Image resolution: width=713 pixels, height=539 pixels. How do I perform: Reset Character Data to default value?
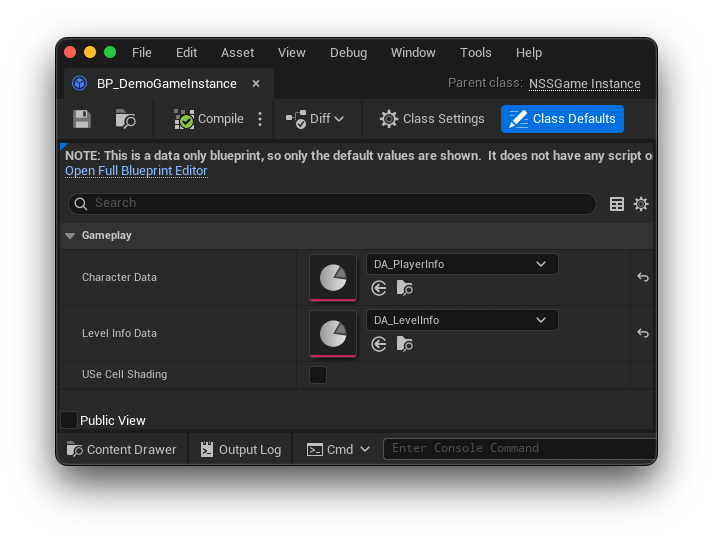643,277
